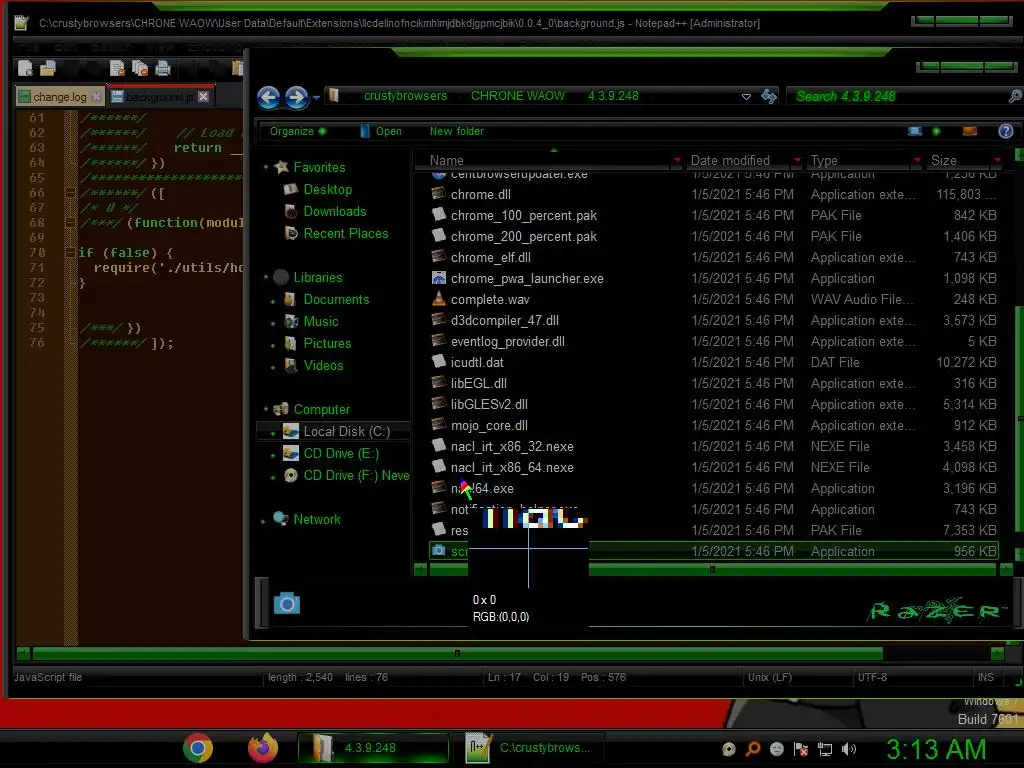Open the view options dropdown dot
The height and width of the screenshot is (768, 1024).
pyautogui.click(x=936, y=131)
